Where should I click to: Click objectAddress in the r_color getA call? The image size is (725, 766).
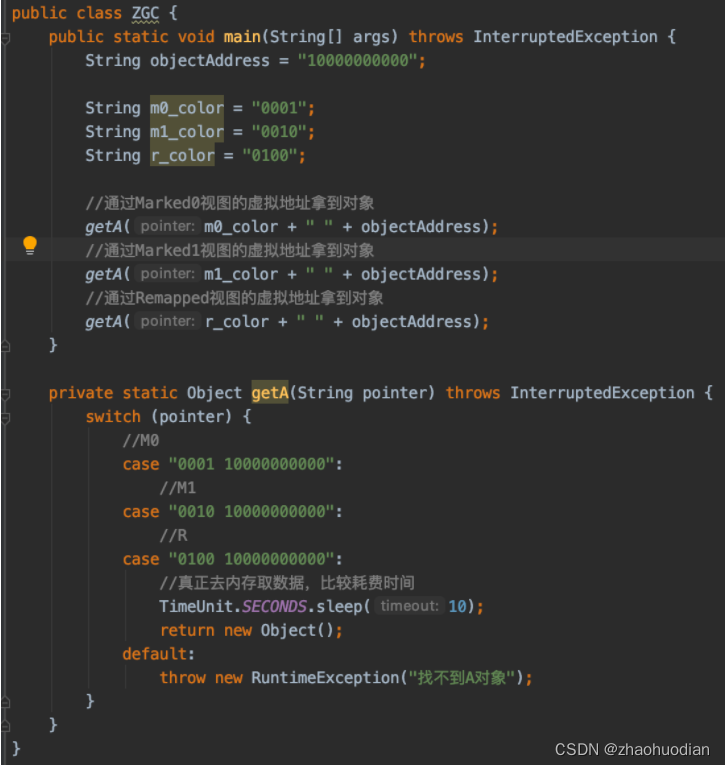(412, 321)
